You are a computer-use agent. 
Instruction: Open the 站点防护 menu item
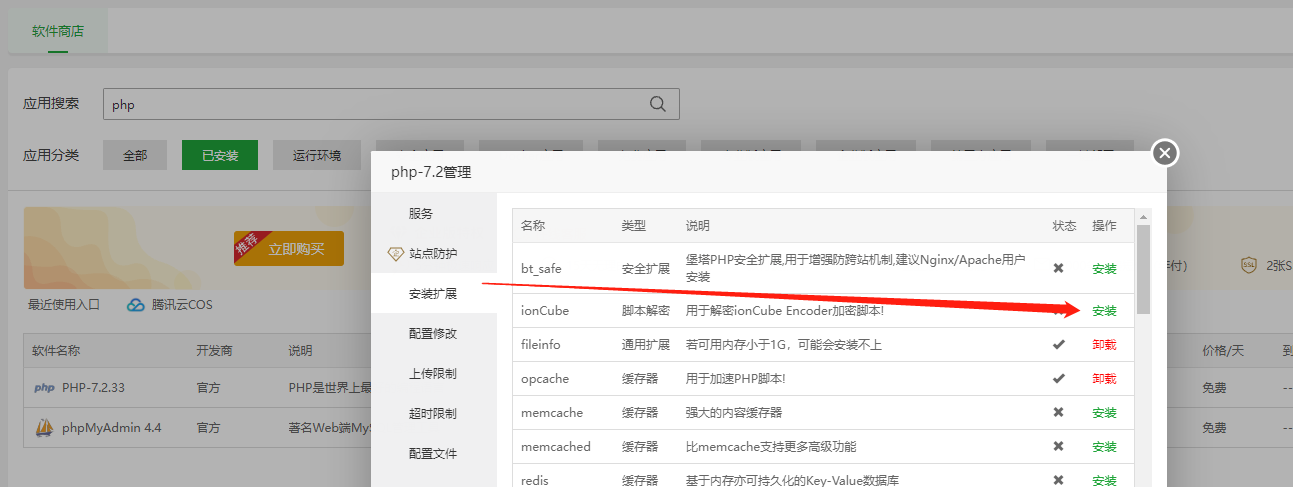tap(433, 254)
